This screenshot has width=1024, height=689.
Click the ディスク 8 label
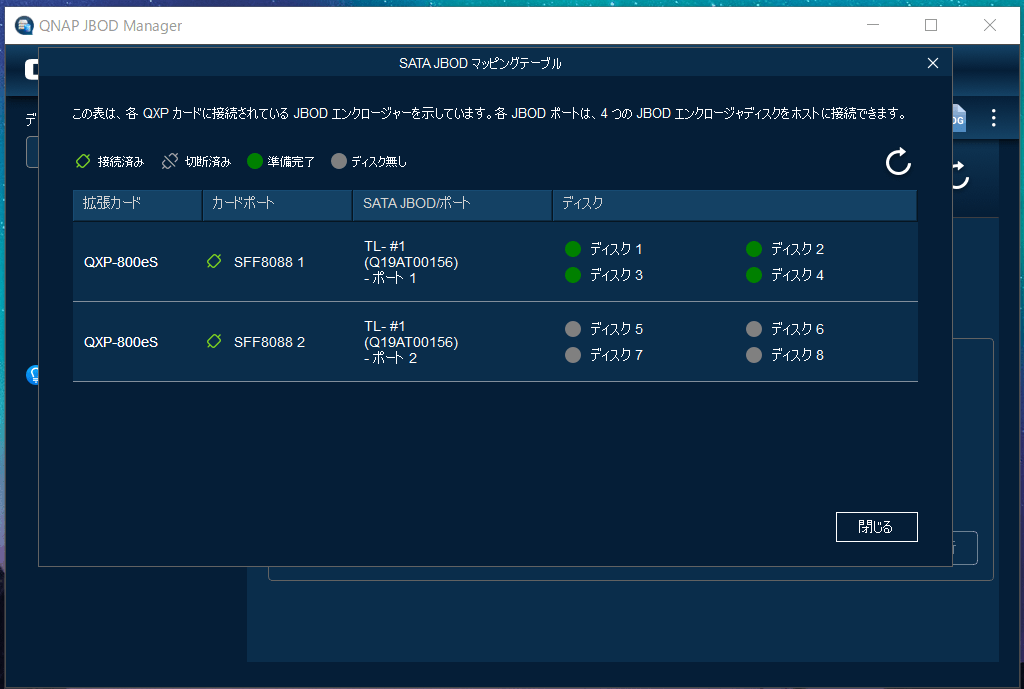(797, 355)
